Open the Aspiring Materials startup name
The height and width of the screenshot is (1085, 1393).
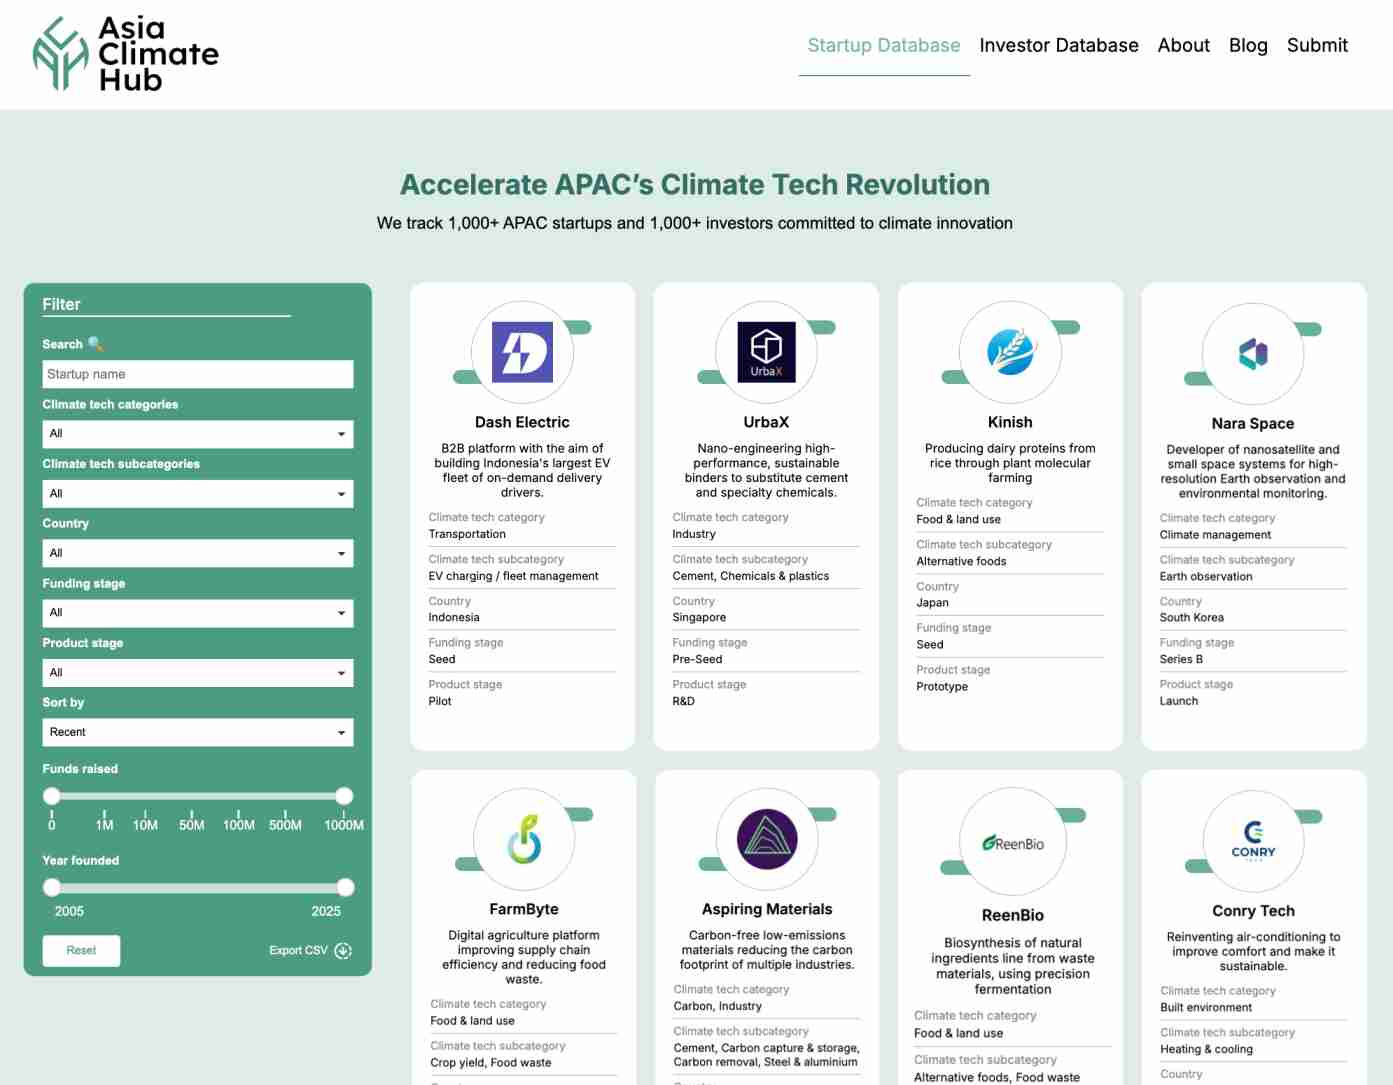pyautogui.click(x=767, y=909)
